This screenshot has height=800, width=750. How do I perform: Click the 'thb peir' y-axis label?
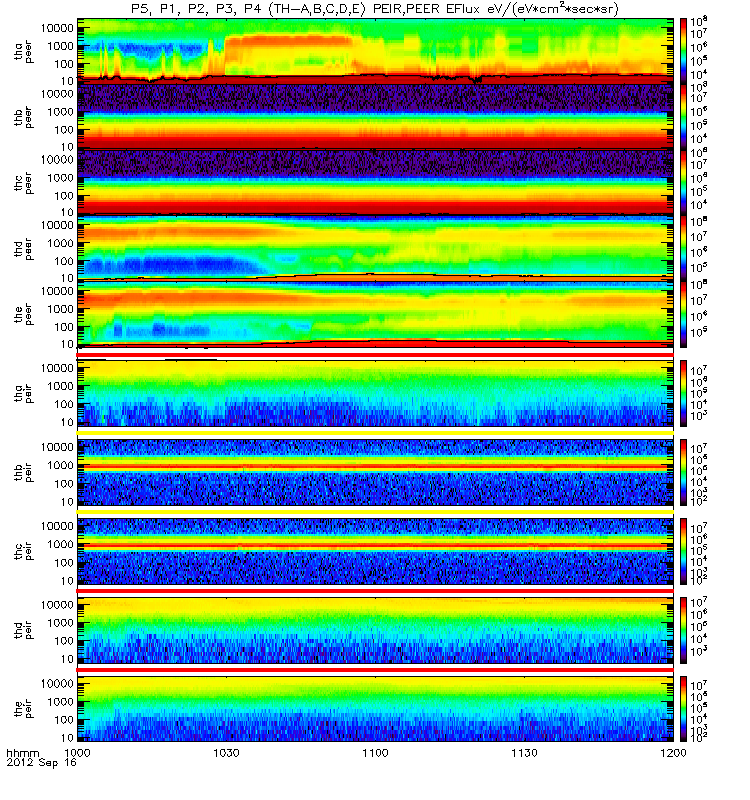pos(23,472)
